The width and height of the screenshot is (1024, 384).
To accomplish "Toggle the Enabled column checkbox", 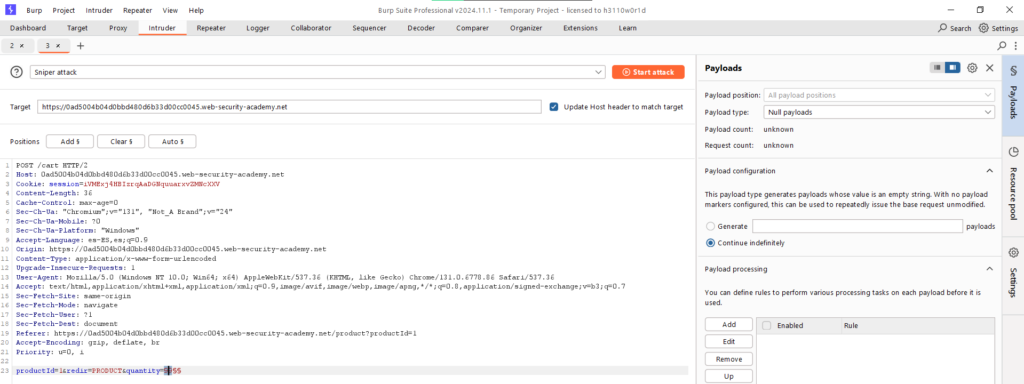I will tap(767, 325).
